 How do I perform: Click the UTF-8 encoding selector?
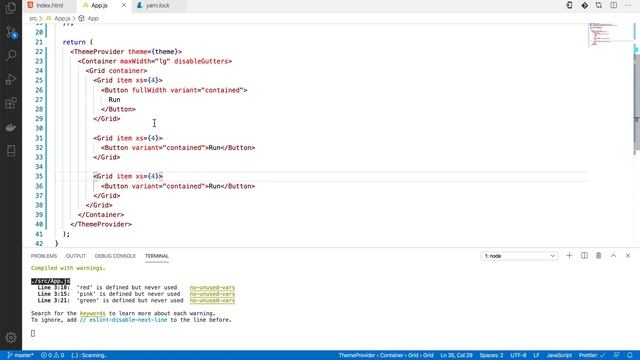click(x=518, y=355)
